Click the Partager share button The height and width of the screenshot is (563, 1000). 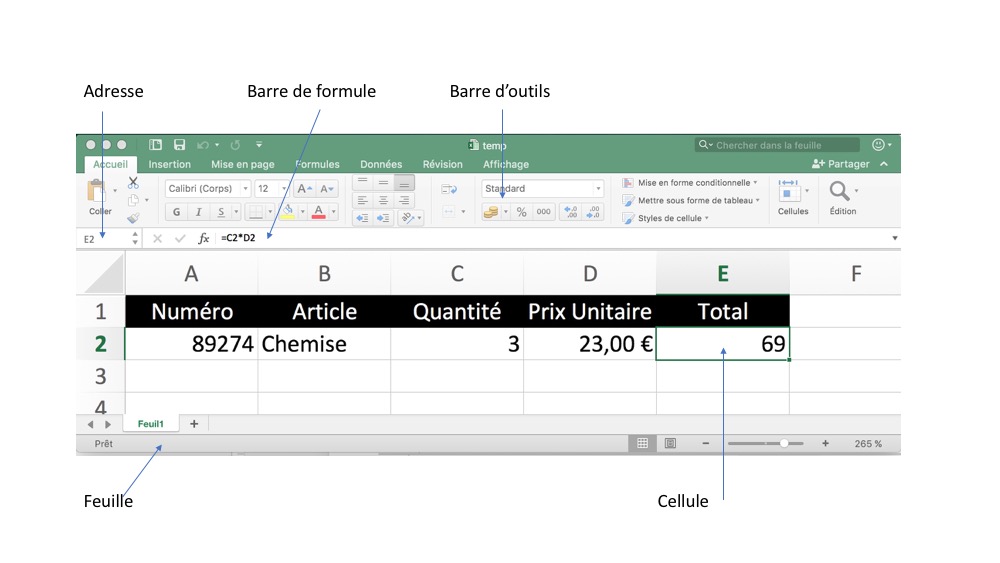pyautogui.click(x=841, y=164)
